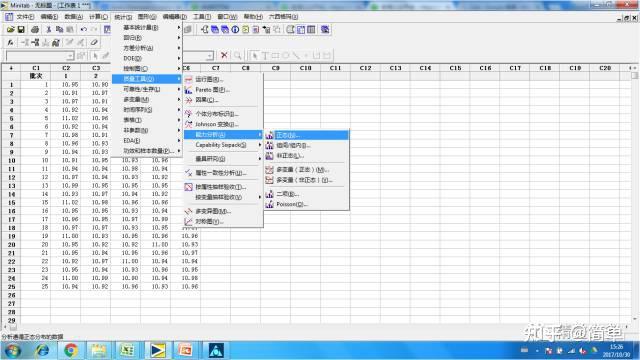Click the magnifier icon next to red X
Viewport: 640px width, 360px height.
click(237, 55)
